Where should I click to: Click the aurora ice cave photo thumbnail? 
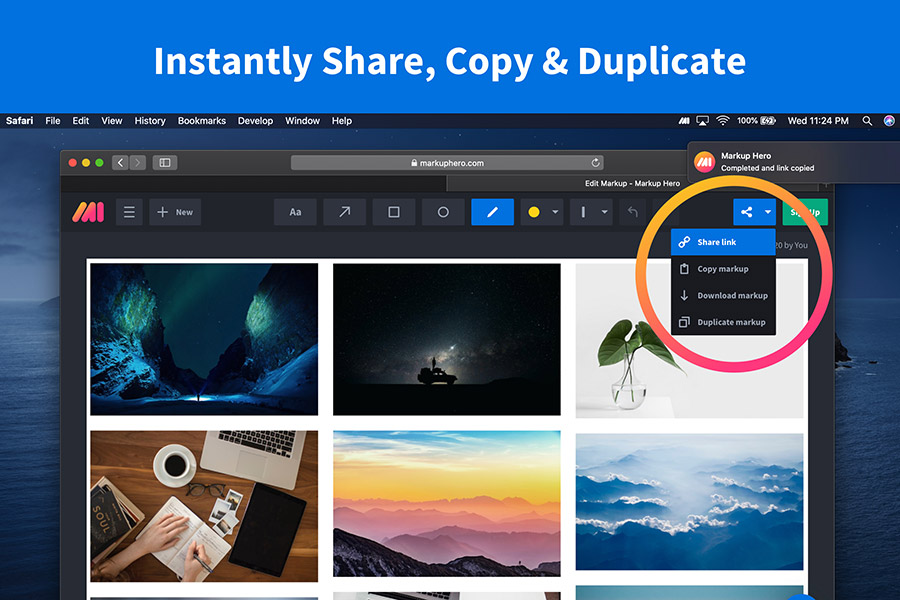[204, 339]
